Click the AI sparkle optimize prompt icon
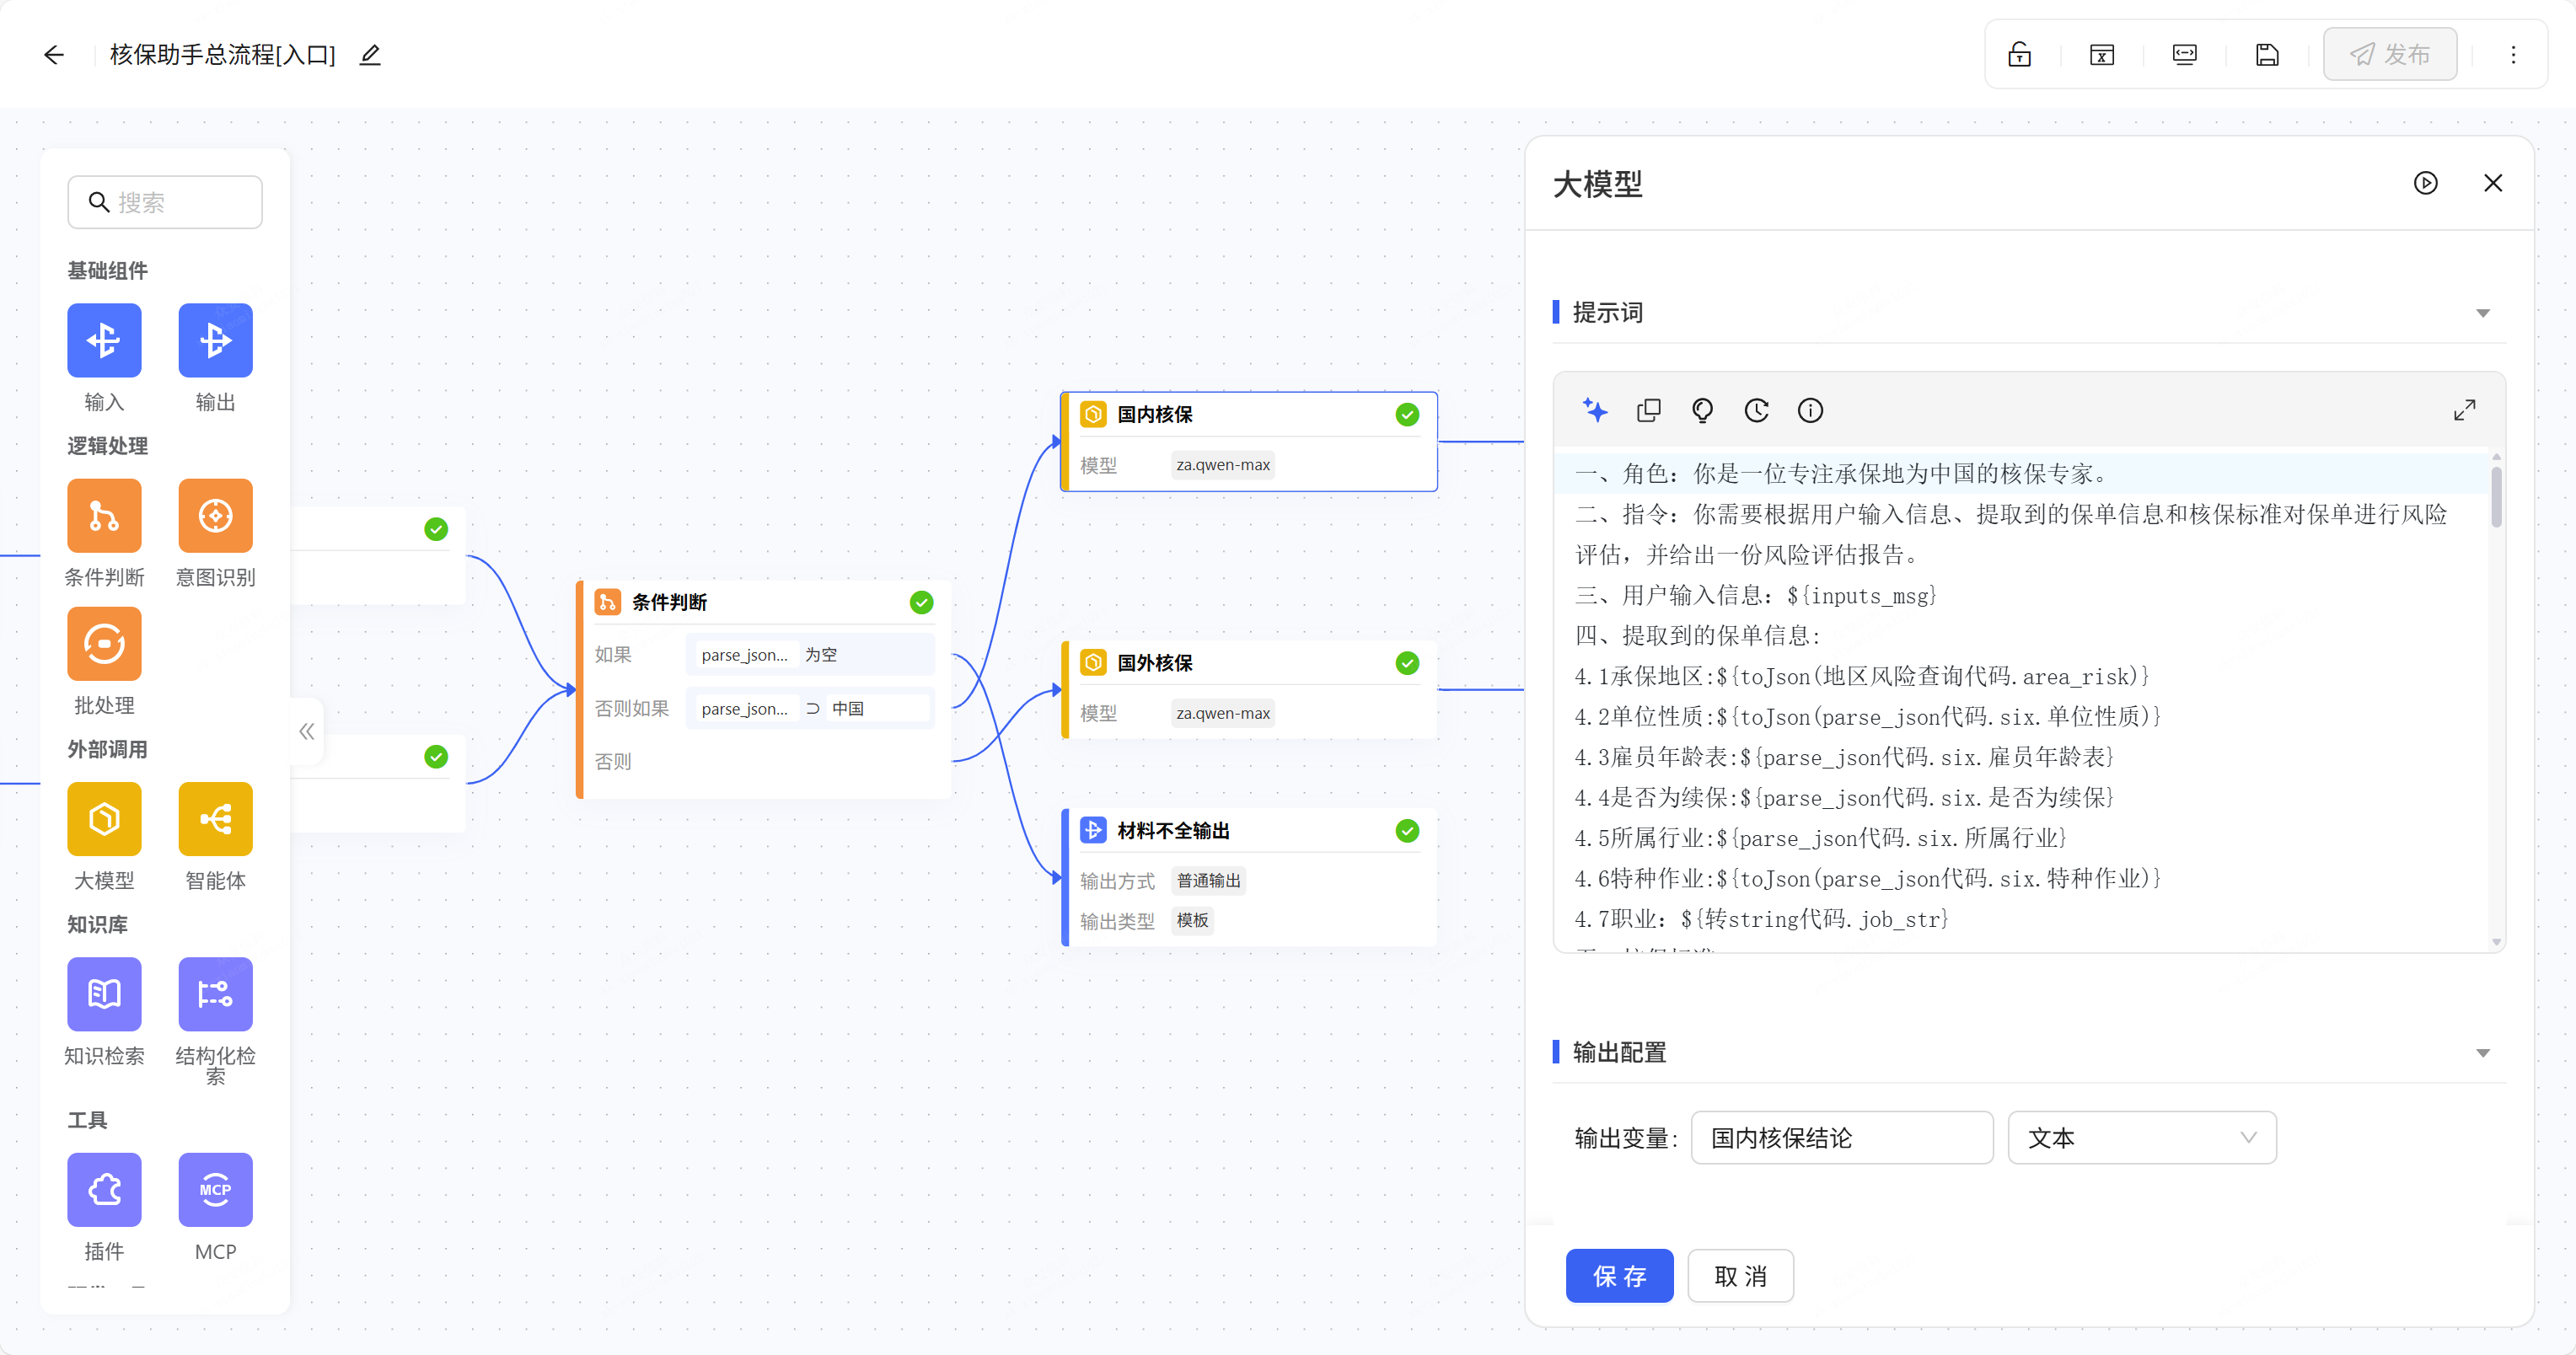The height and width of the screenshot is (1355, 2576). (1595, 410)
